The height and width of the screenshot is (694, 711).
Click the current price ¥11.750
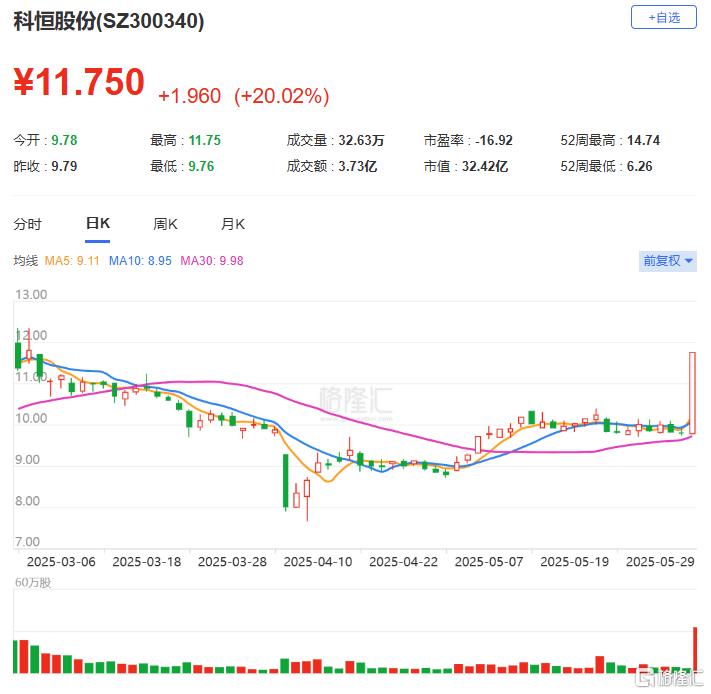click(x=79, y=82)
